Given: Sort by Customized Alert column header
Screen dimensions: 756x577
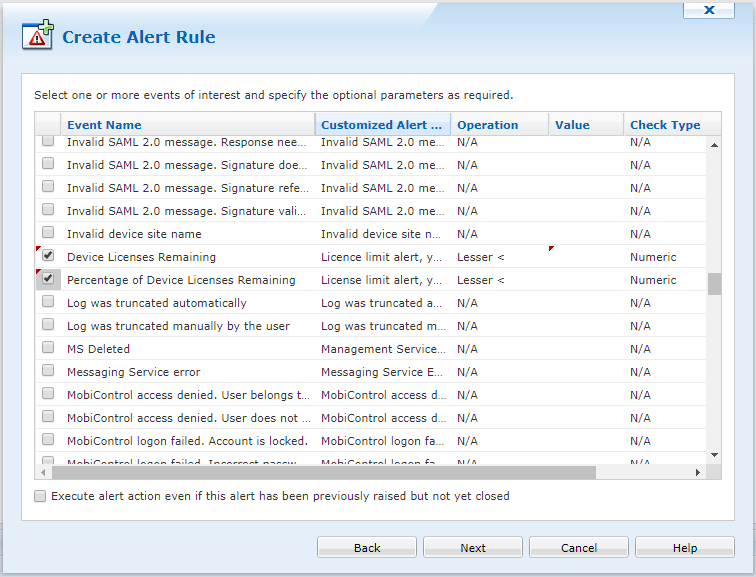Looking at the screenshot, I should click(382, 125).
